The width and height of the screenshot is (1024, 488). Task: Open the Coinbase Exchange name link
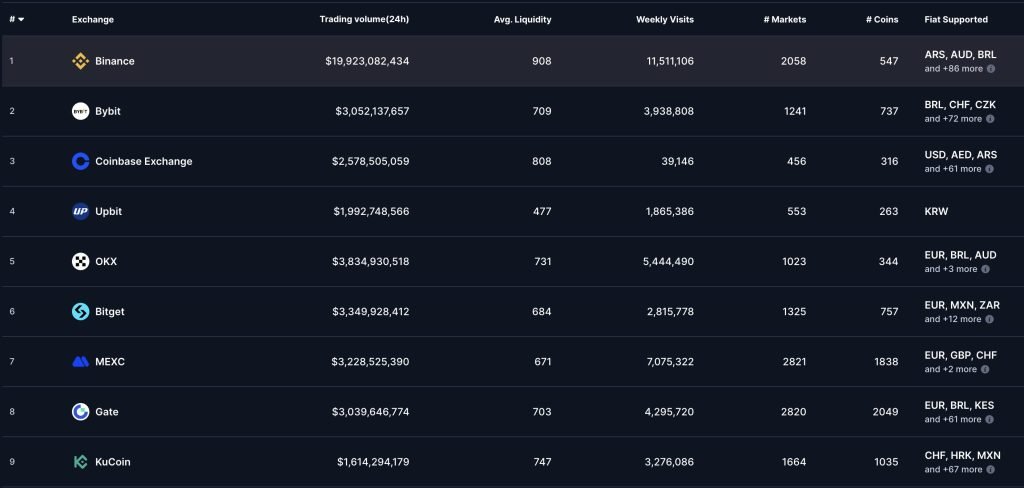143,161
